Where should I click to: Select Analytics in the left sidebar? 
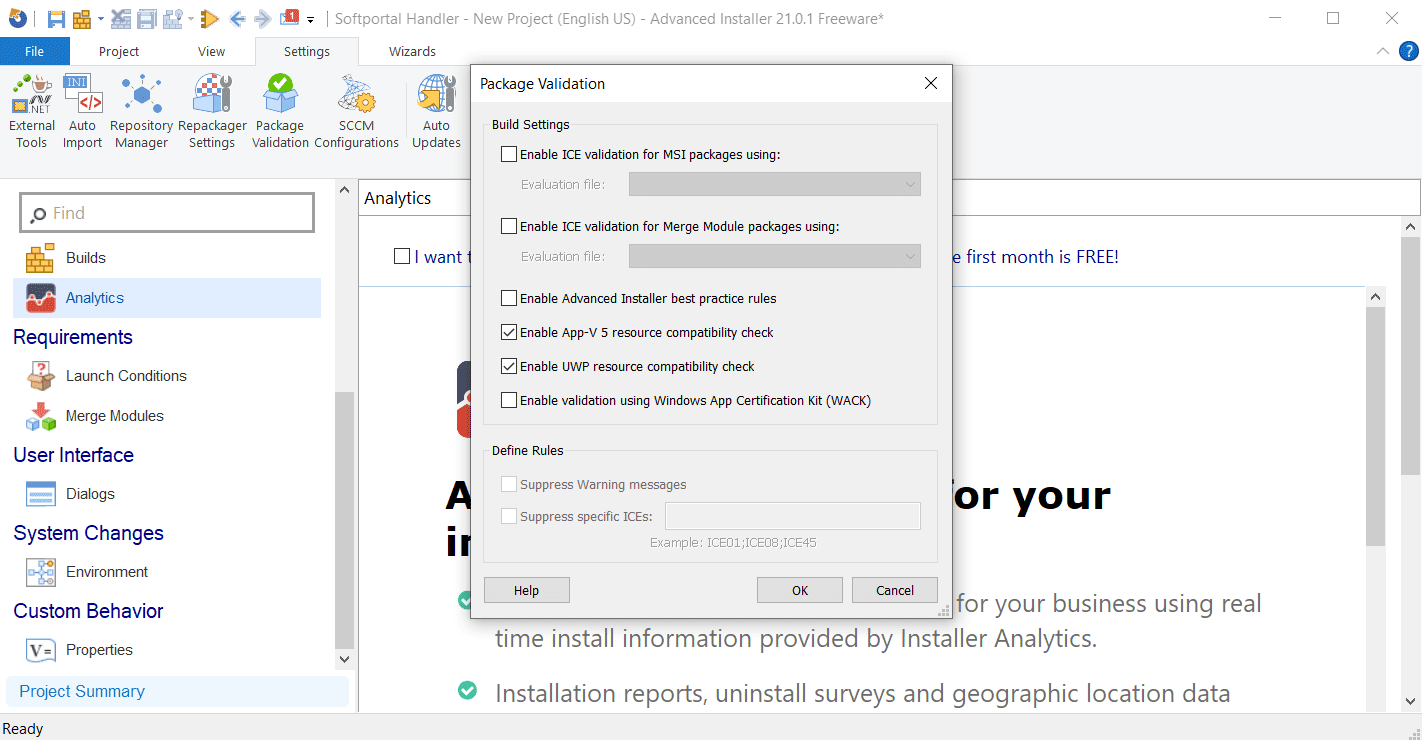coord(167,298)
